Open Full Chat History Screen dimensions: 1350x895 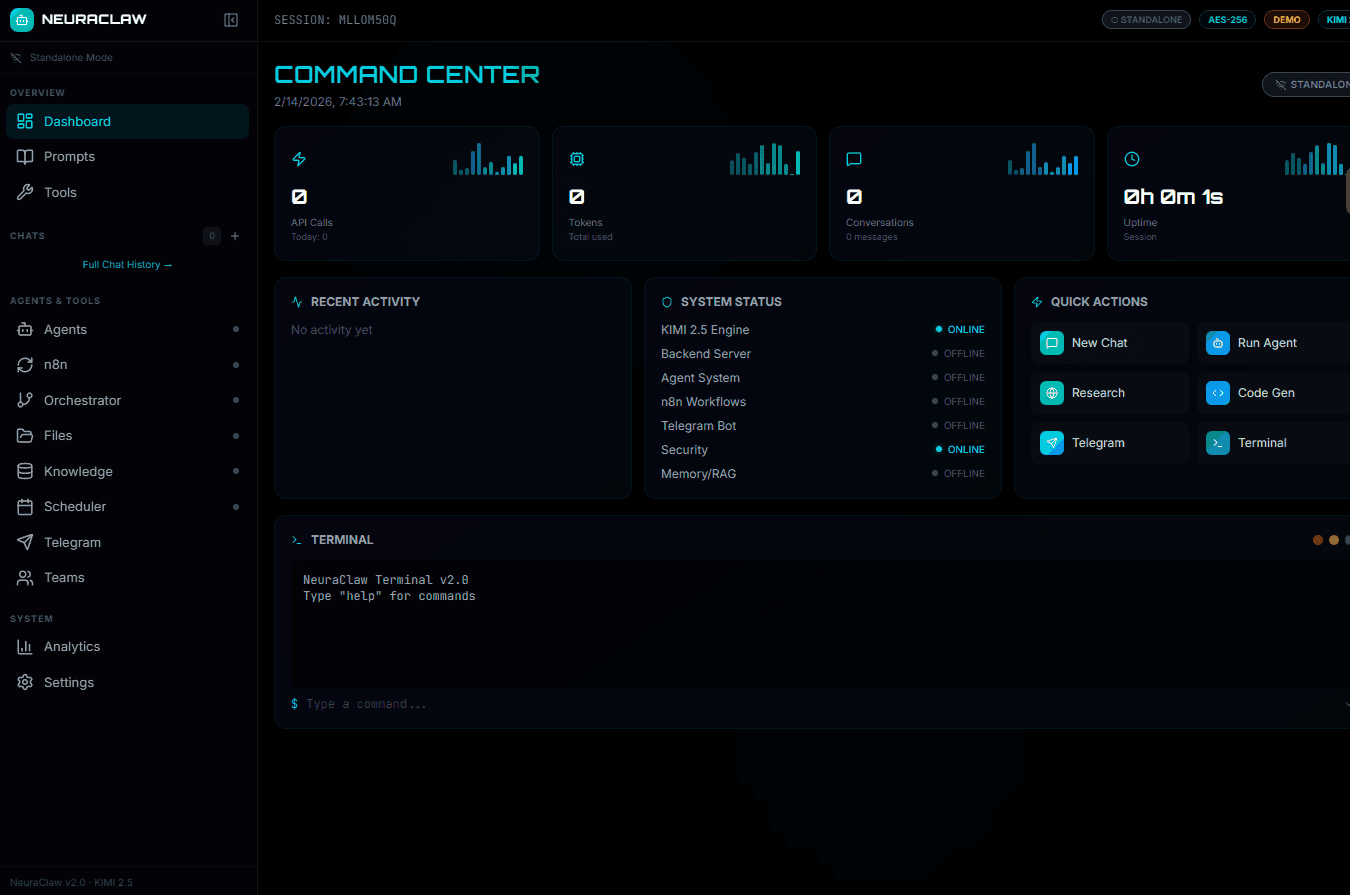pyautogui.click(x=127, y=263)
